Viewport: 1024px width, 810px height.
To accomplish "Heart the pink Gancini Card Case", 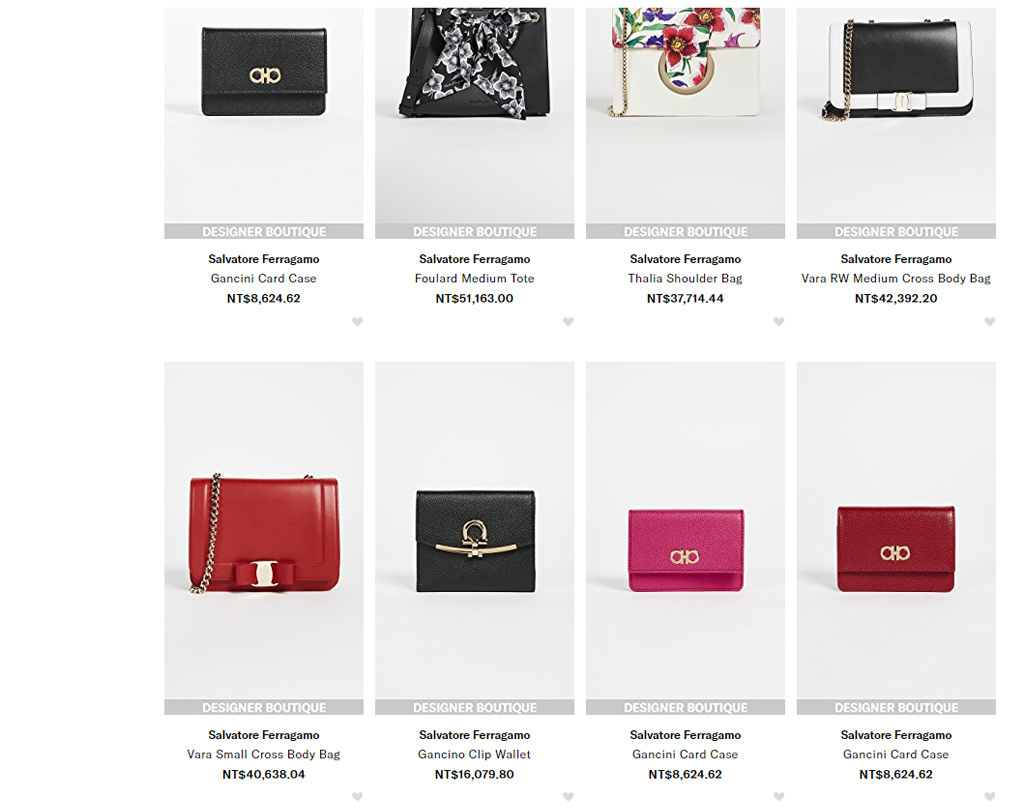I will click(x=778, y=796).
